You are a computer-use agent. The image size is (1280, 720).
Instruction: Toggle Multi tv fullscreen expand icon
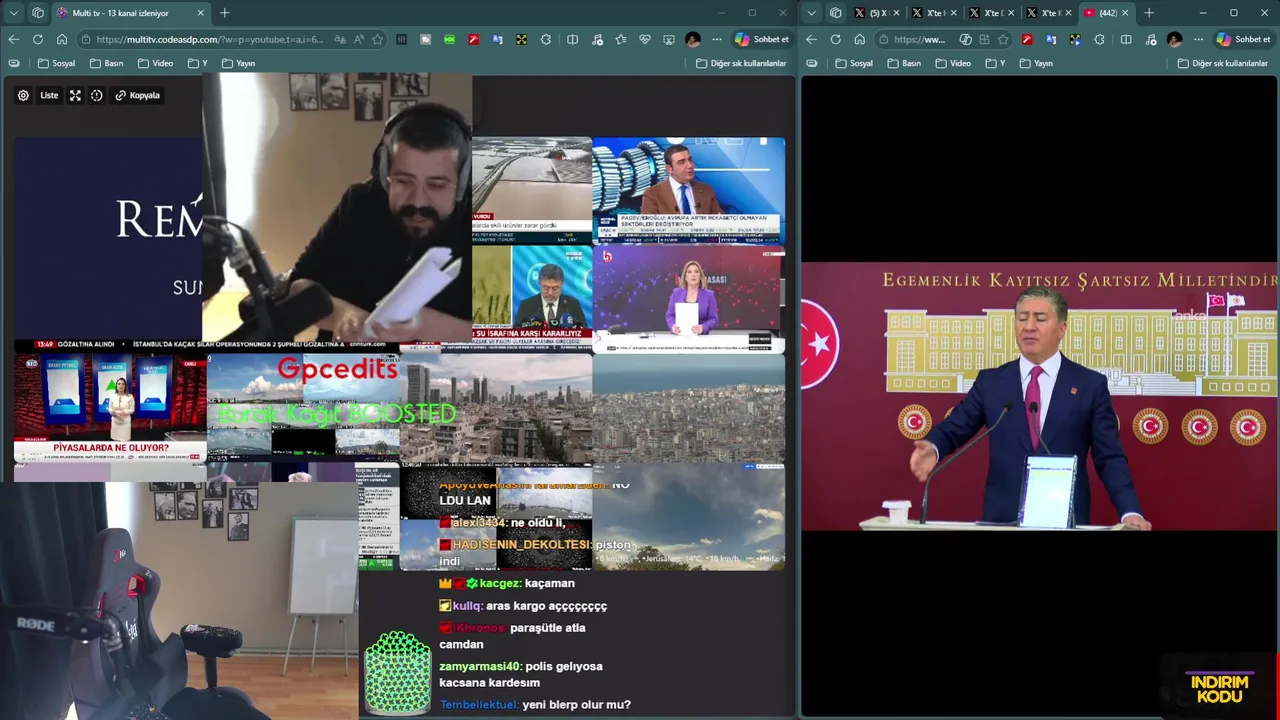75,95
